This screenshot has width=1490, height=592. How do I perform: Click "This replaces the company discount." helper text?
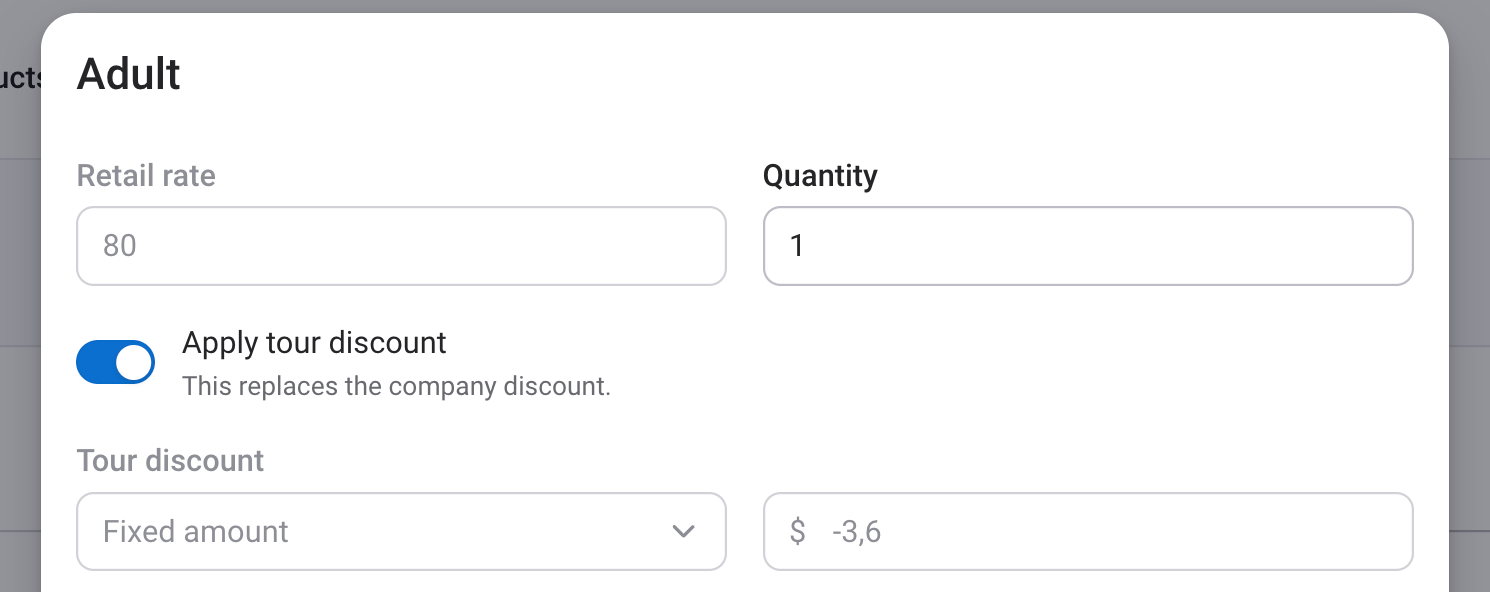(x=396, y=386)
